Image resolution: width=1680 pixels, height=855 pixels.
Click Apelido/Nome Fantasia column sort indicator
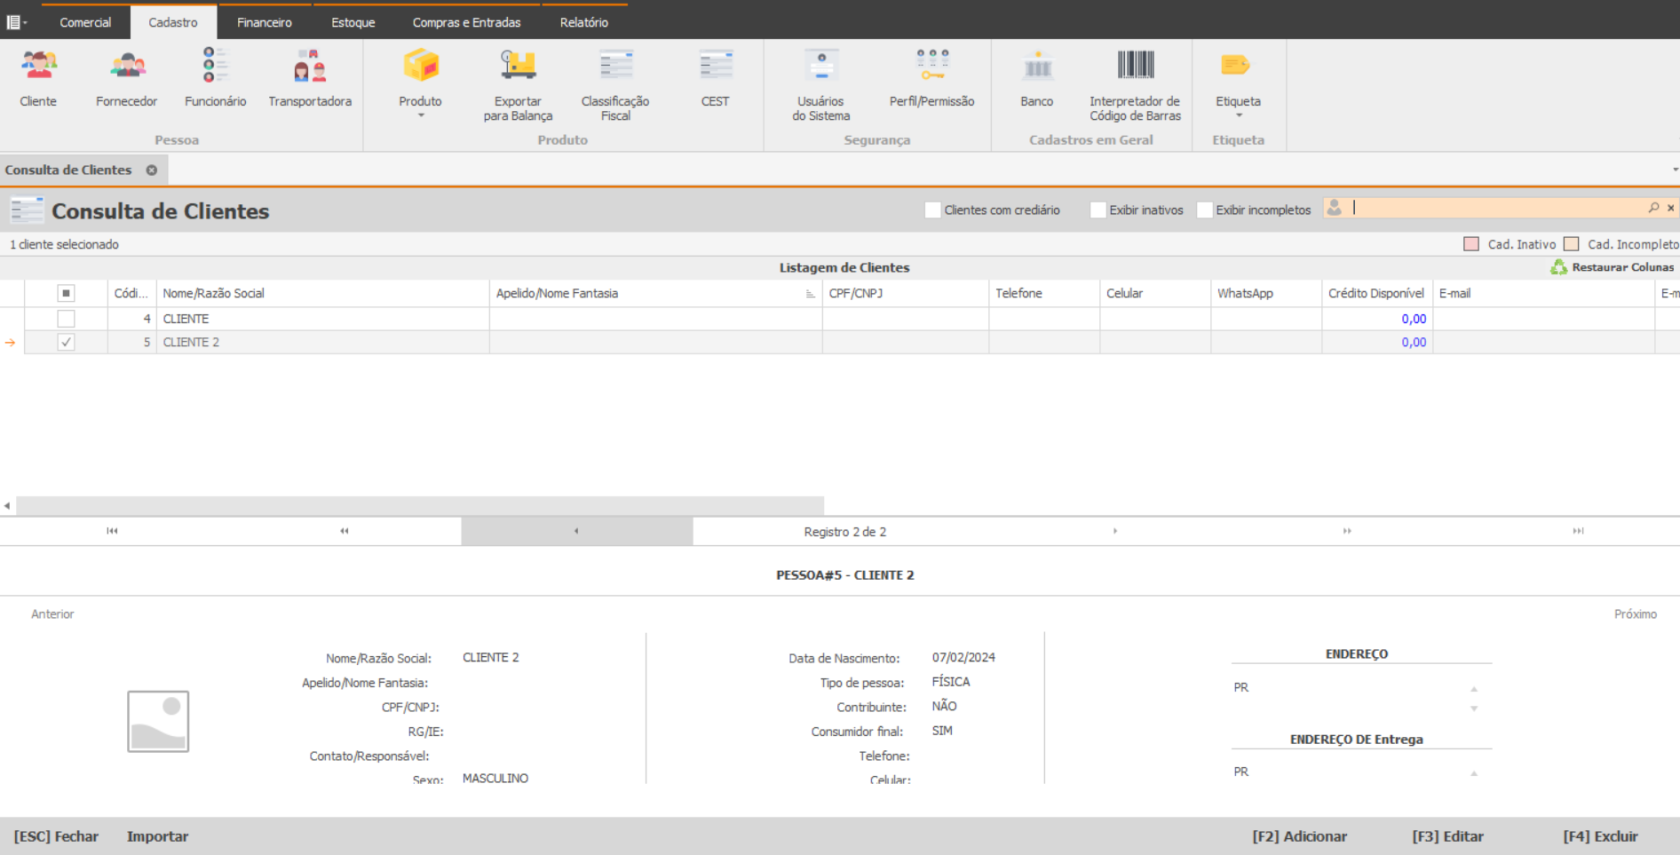(x=810, y=294)
